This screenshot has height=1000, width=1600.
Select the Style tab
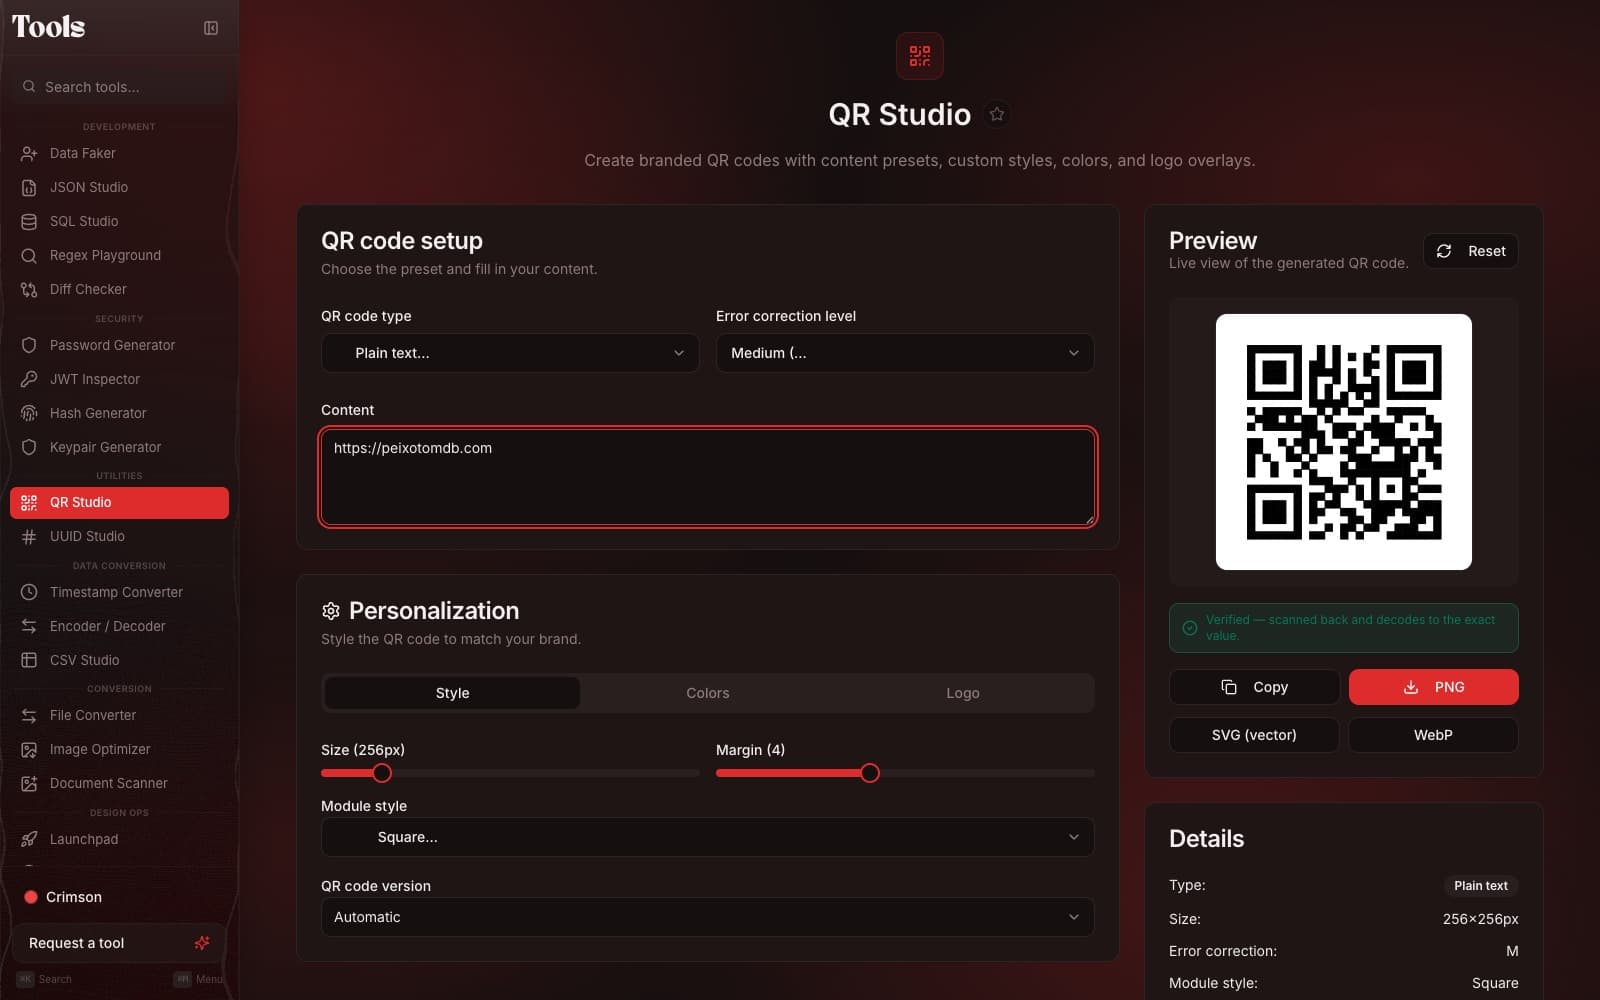[x=452, y=693]
